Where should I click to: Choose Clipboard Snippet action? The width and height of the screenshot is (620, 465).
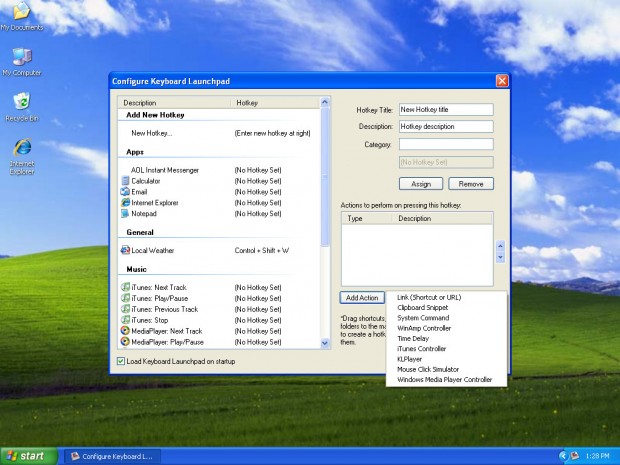tap(446, 308)
